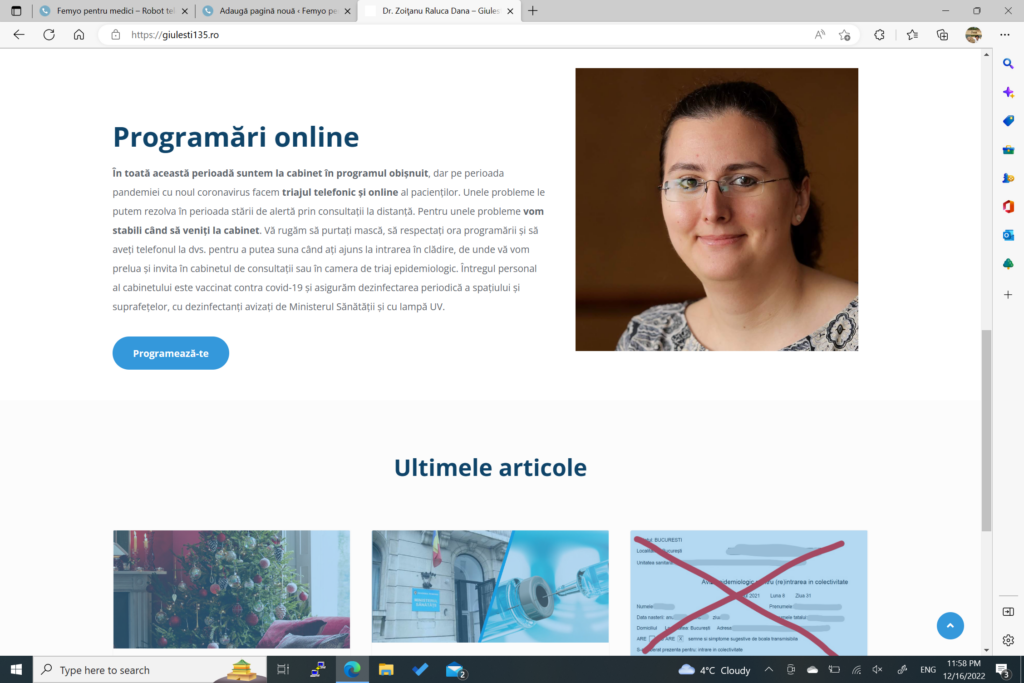1024x683 pixels.
Task: Click the Programări online heading
Action: coord(236,137)
